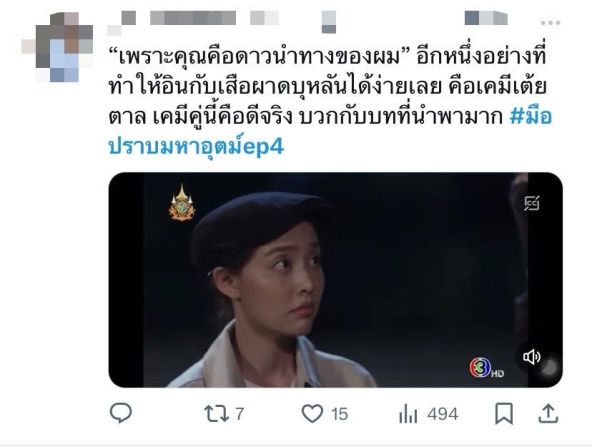This screenshot has width=592, height=447.
Task: Play the embedded video of woman in beret
Action: pyautogui.click(x=335, y=280)
